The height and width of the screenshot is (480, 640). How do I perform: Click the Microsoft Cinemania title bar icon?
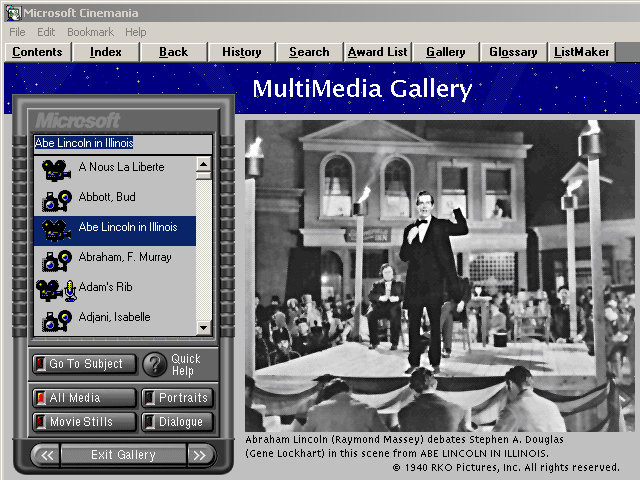point(13,13)
